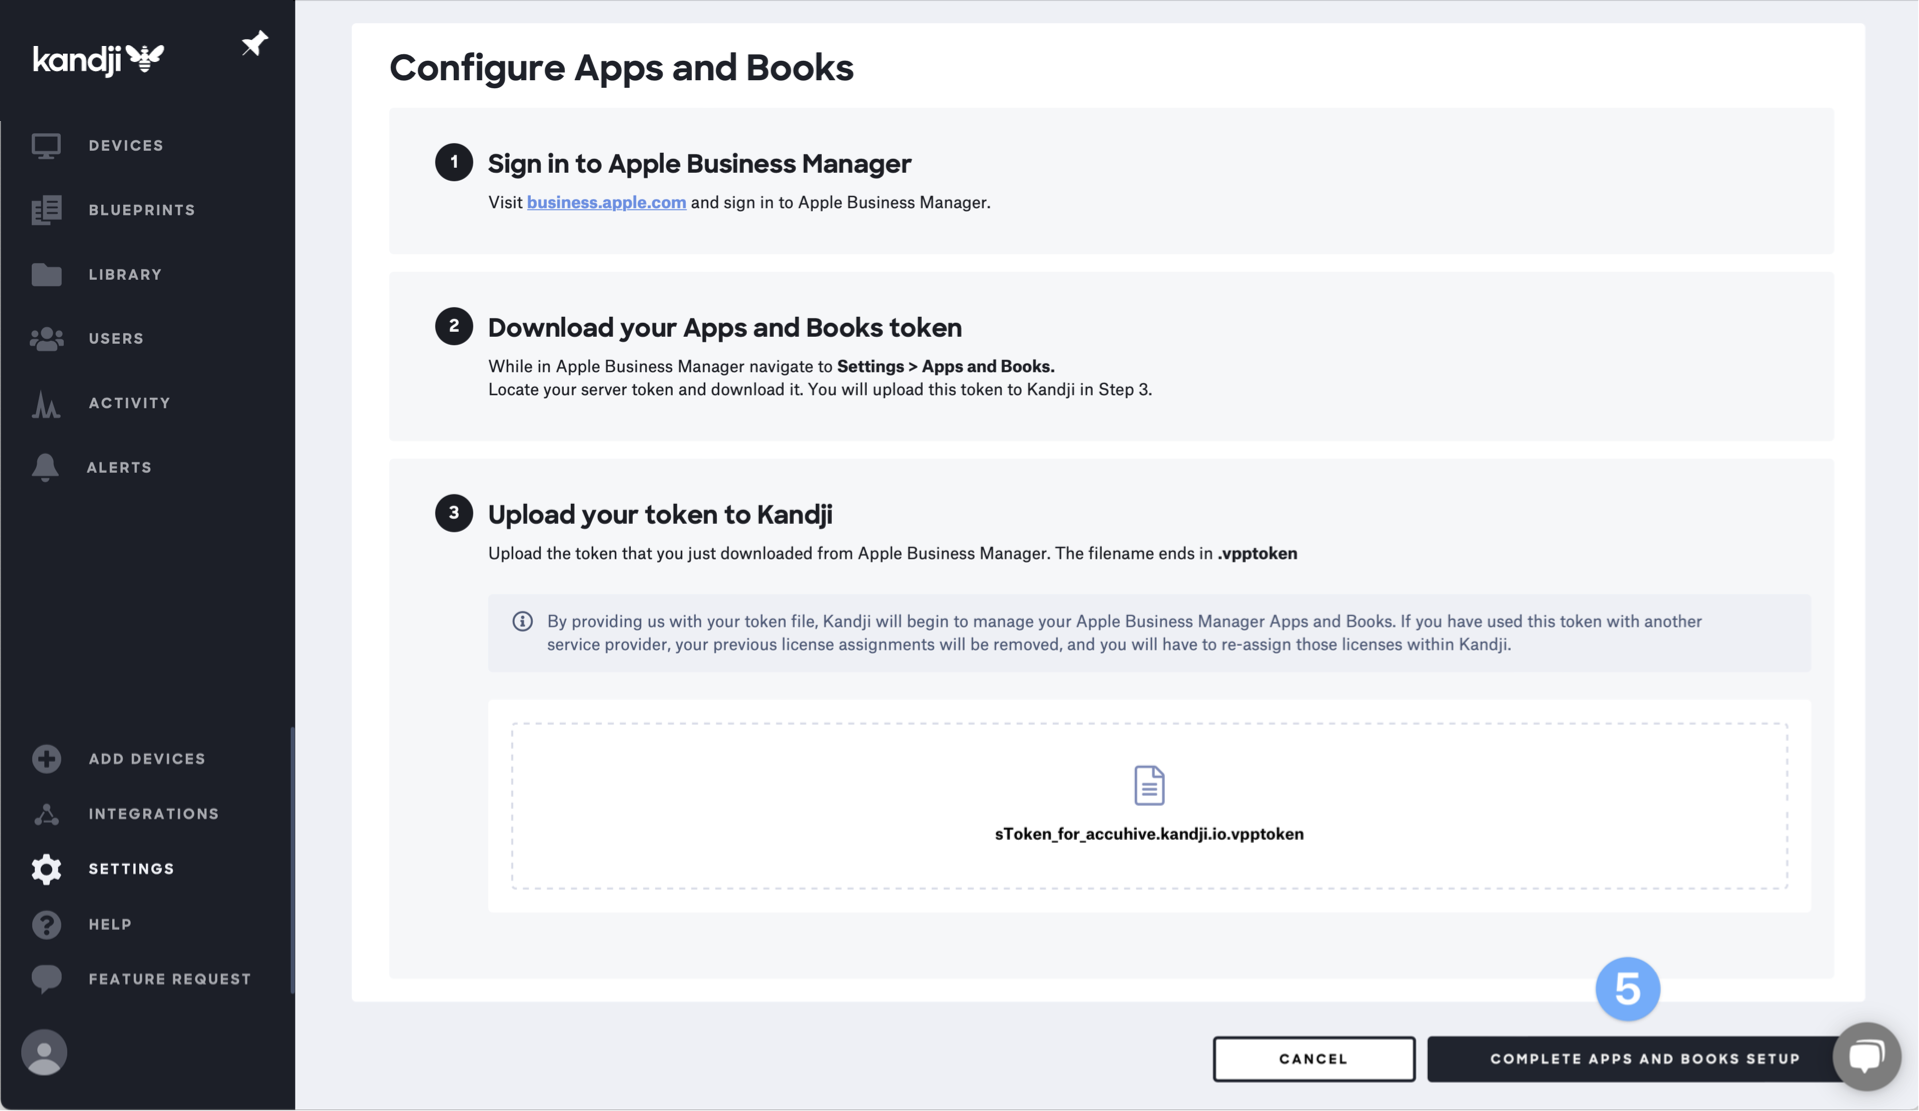Open the chat support widget

1866,1056
